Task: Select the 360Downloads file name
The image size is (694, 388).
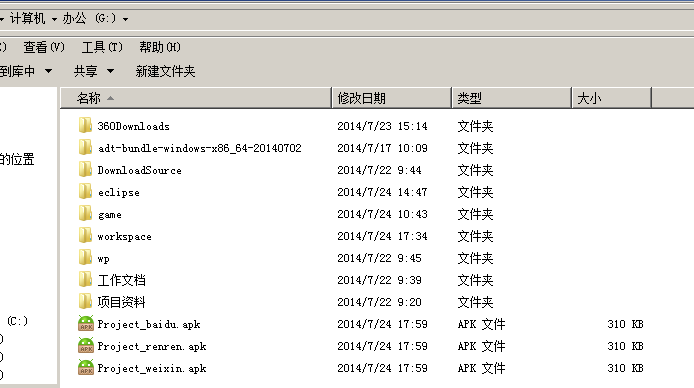Action: (134, 126)
